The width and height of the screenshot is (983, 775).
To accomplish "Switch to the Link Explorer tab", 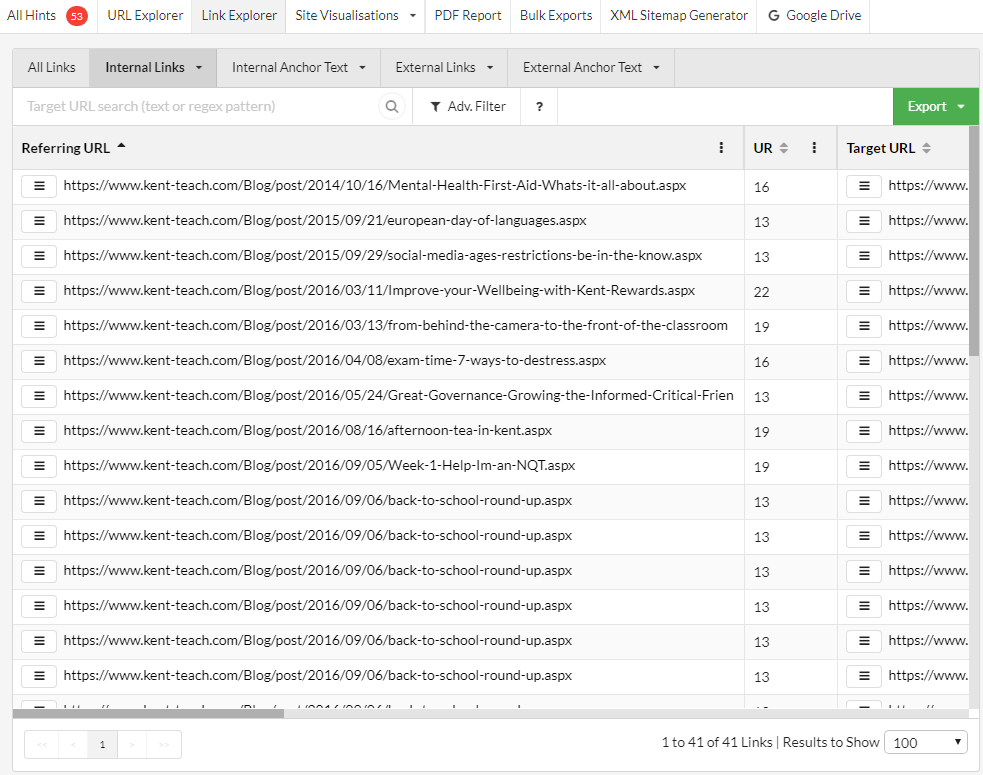I will [x=239, y=16].
